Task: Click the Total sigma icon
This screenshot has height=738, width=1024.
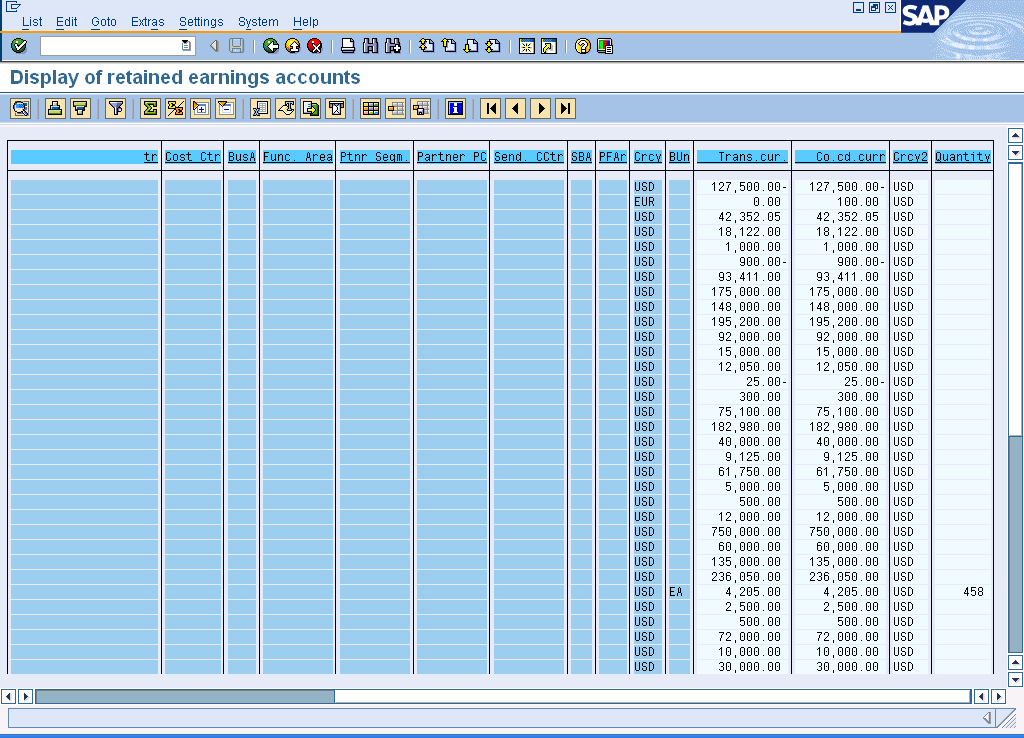Action: pyautogui.click(x=150, y=108)
